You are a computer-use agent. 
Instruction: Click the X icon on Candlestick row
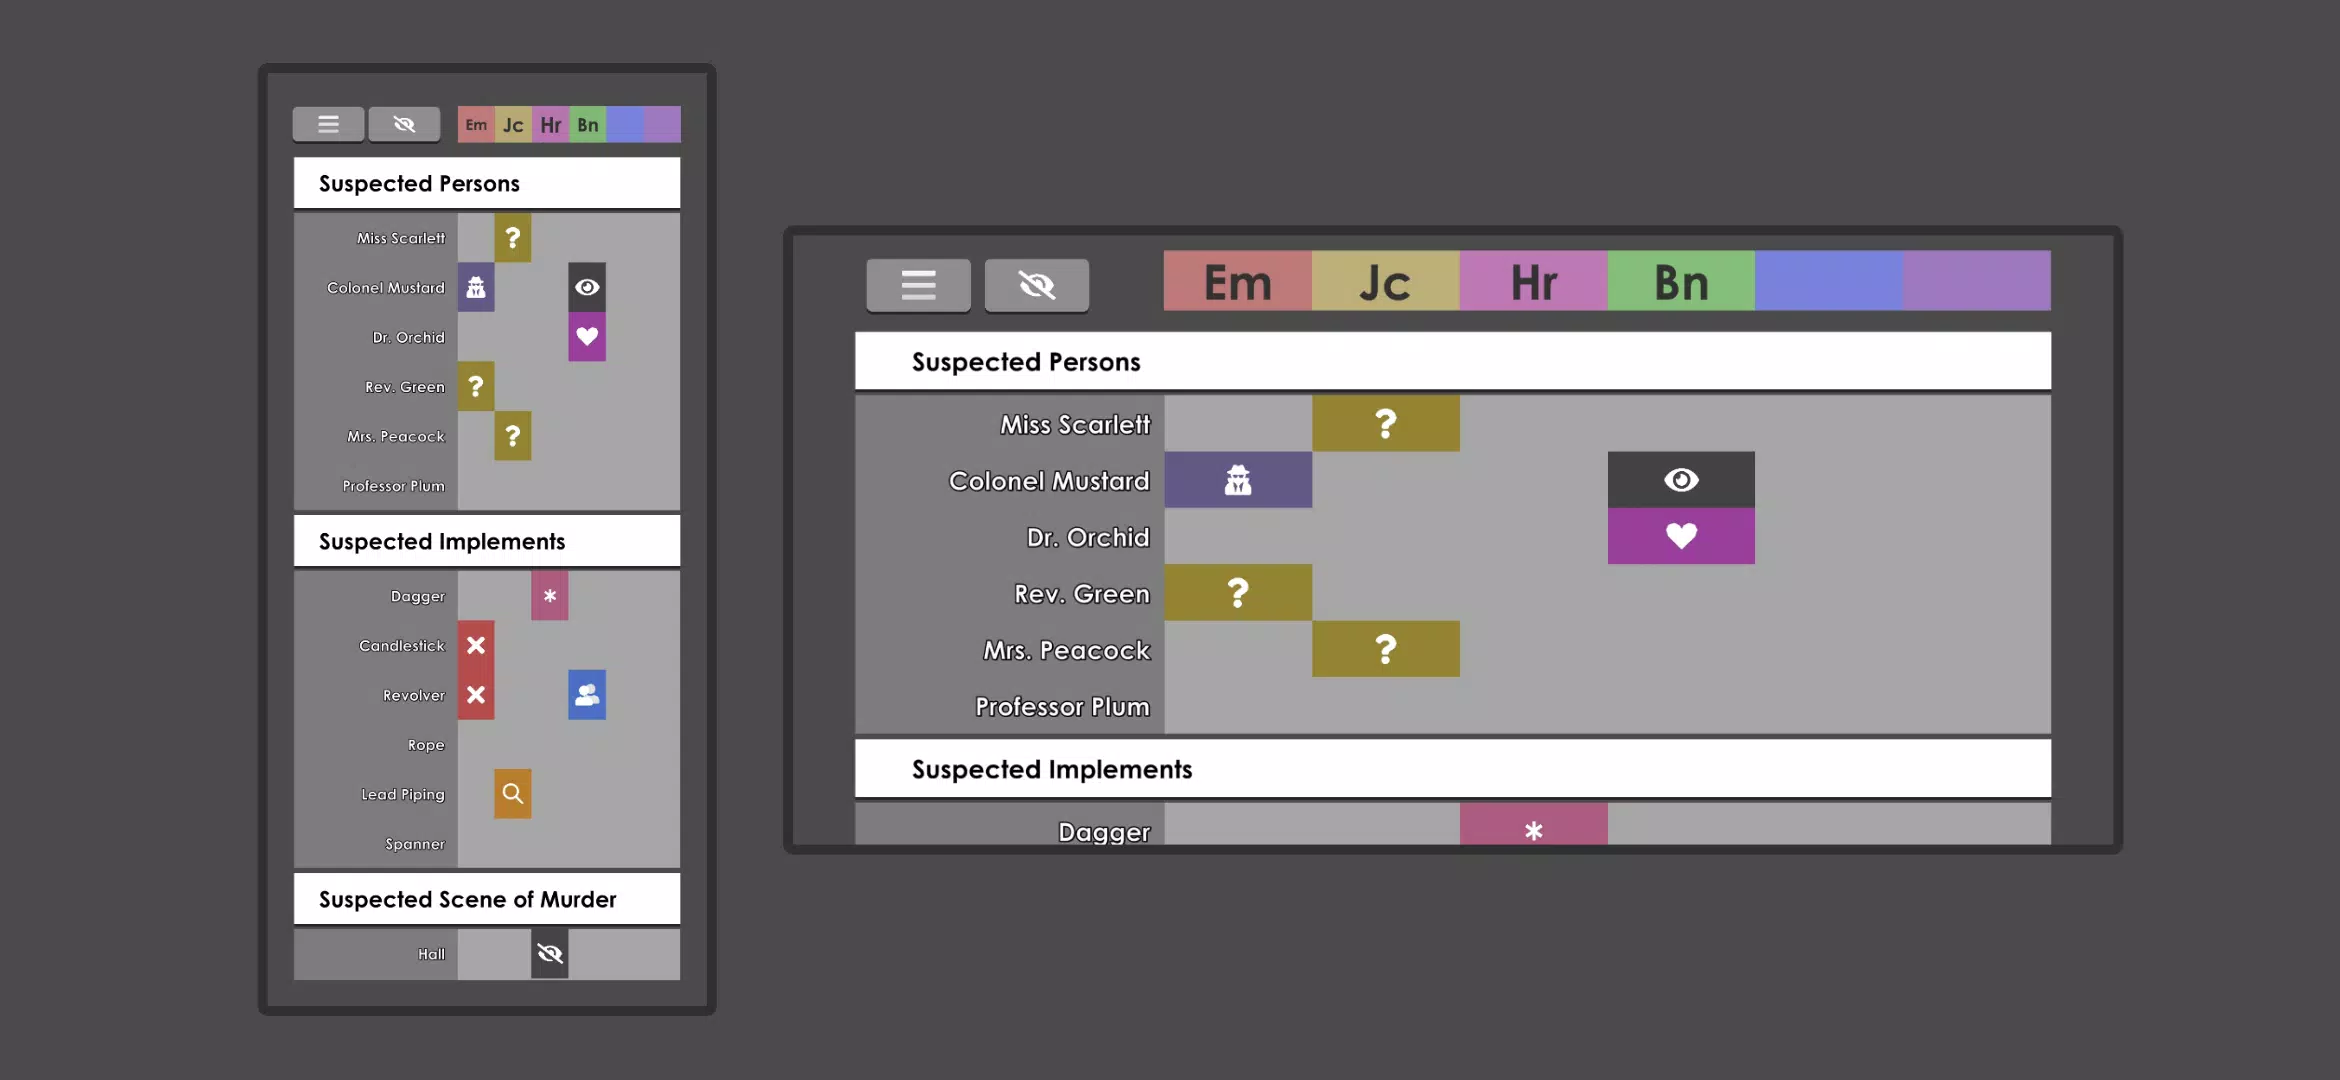coord(475,644)
